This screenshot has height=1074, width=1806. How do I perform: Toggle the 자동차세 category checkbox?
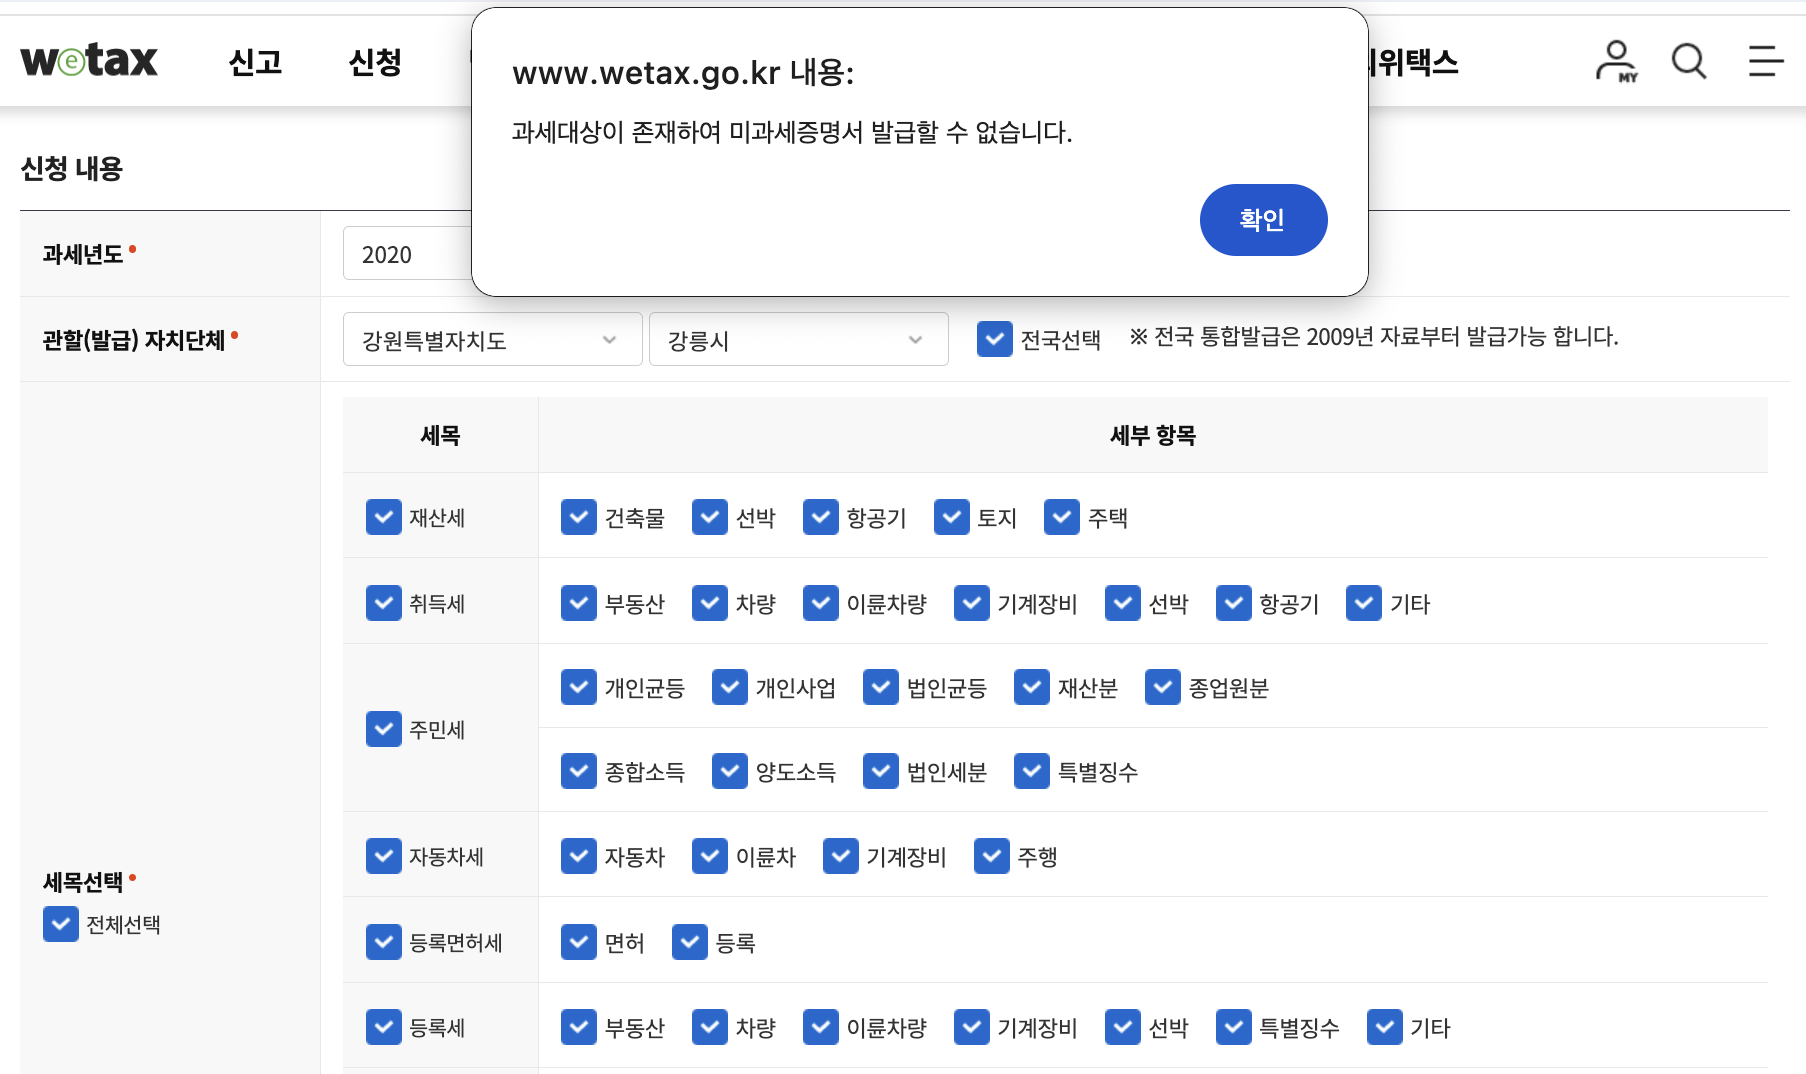click(x=383, y=856)
